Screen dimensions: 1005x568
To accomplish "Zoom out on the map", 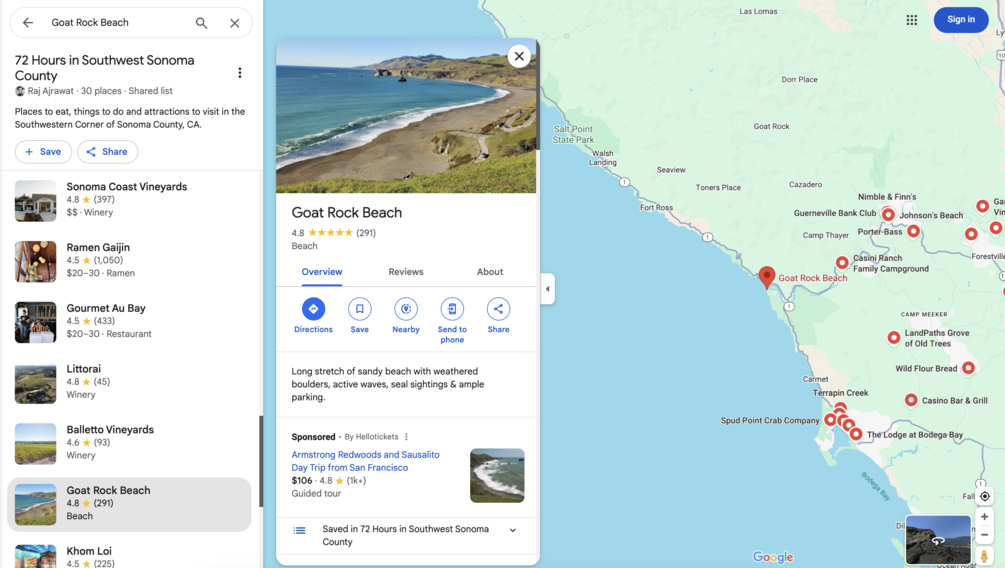I will tap(984, 535).
